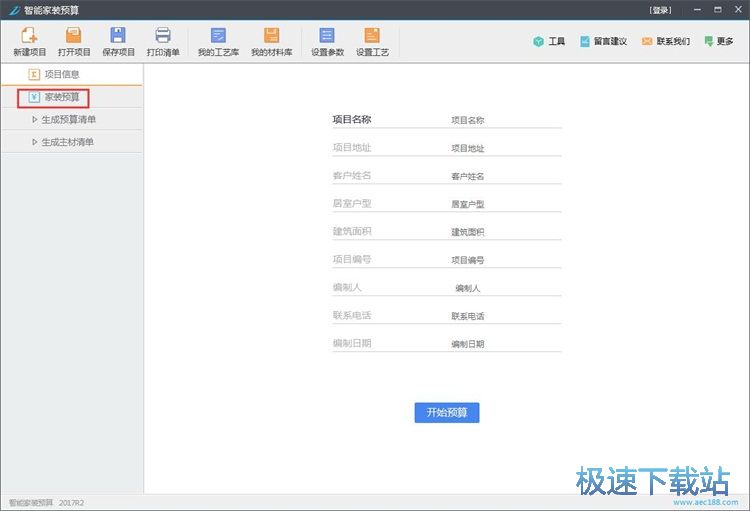This screenshot has height=511, width=750.
Task: Select the 家装预算 sidebar tab
Action: point(61,97)
